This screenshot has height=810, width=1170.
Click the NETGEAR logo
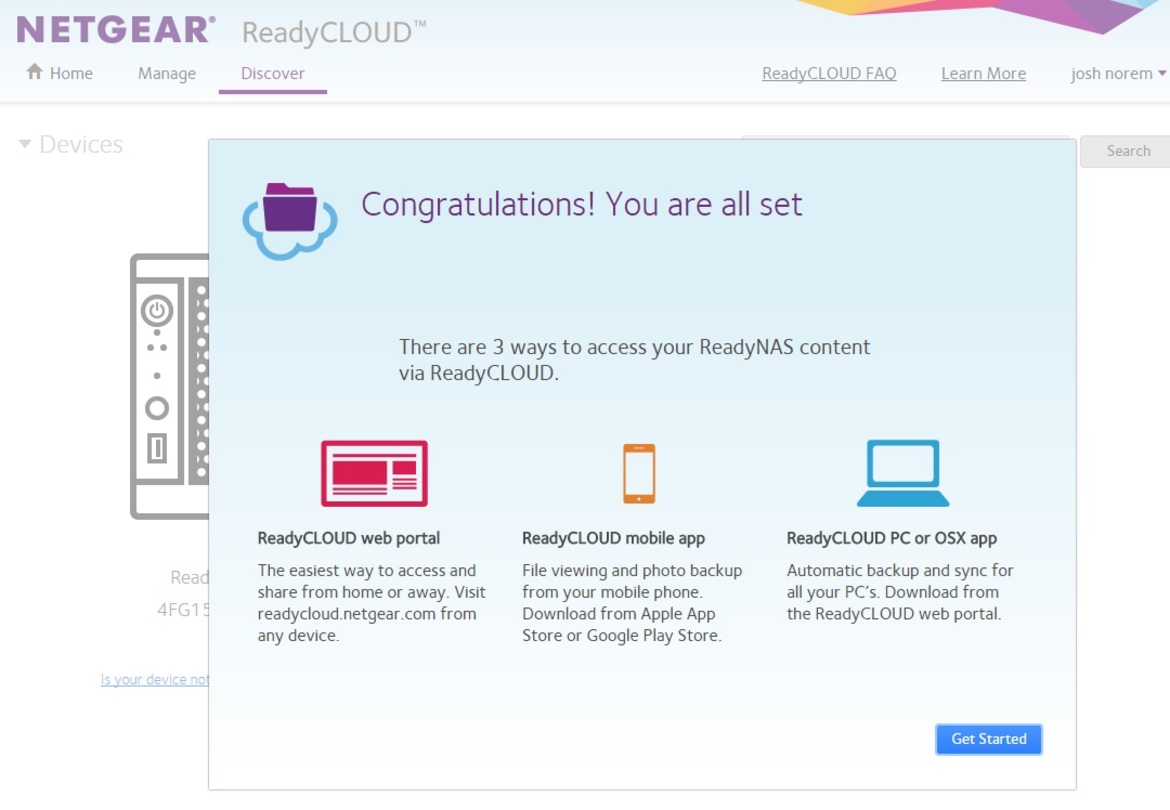pos(116,30)
